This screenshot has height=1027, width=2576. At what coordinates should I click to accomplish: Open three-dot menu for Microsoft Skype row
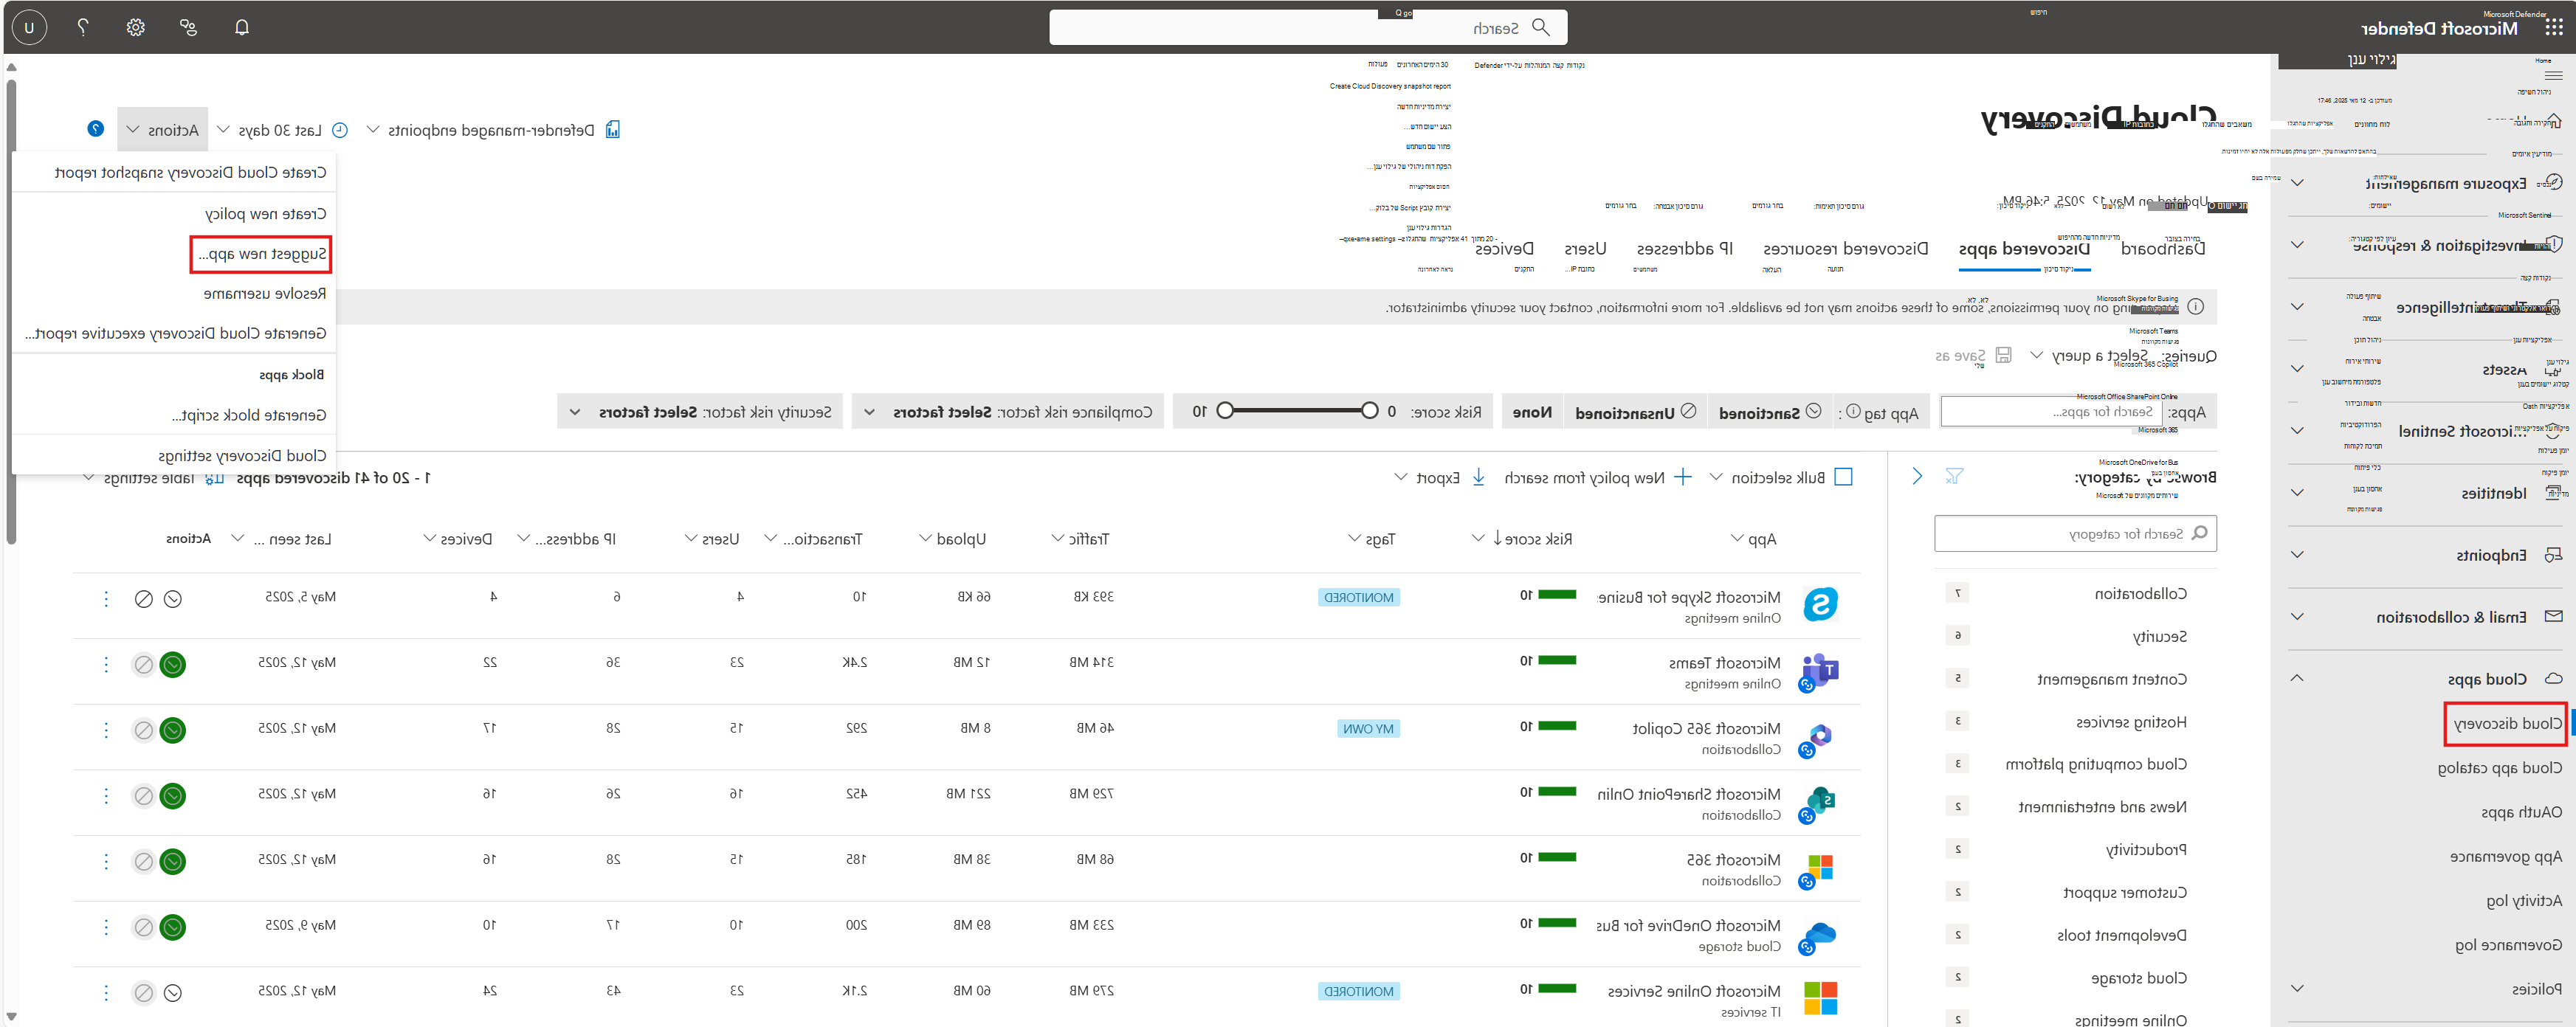[106, 598]
